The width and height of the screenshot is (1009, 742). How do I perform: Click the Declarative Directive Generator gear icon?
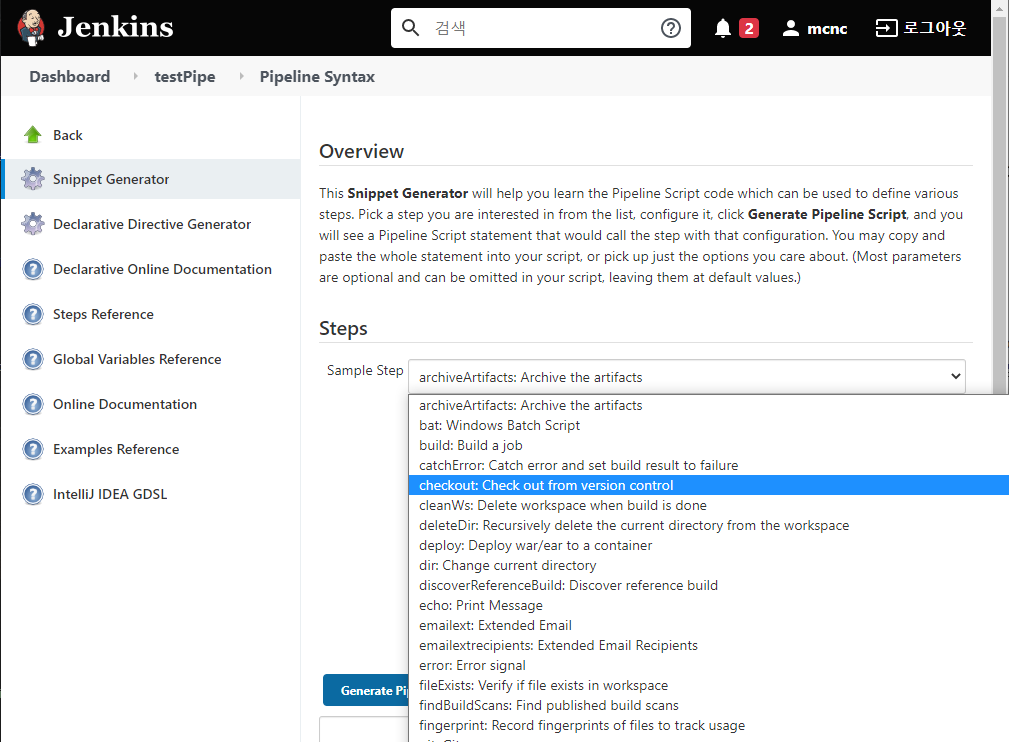coord(33,224)
